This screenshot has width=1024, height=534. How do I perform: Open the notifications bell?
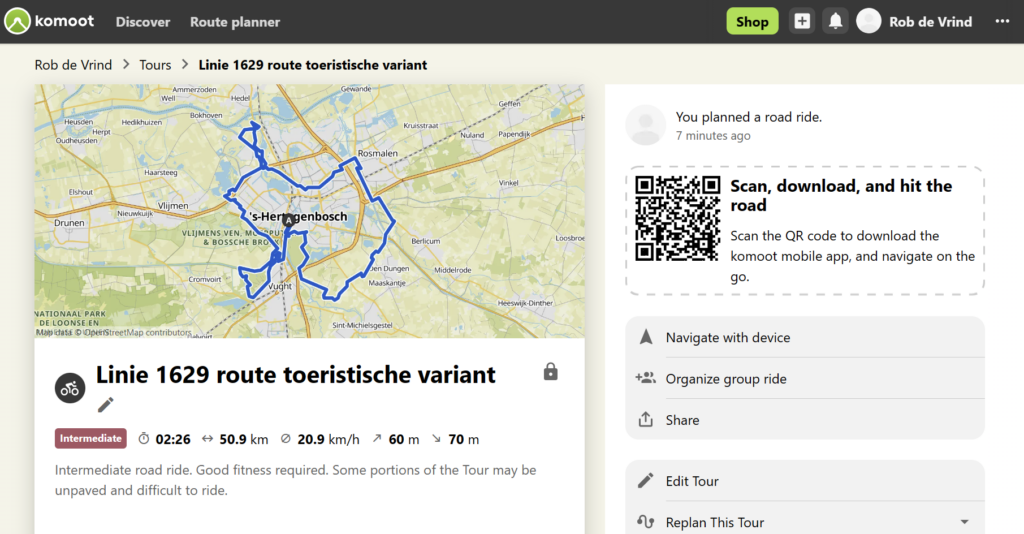coord(835,21)
